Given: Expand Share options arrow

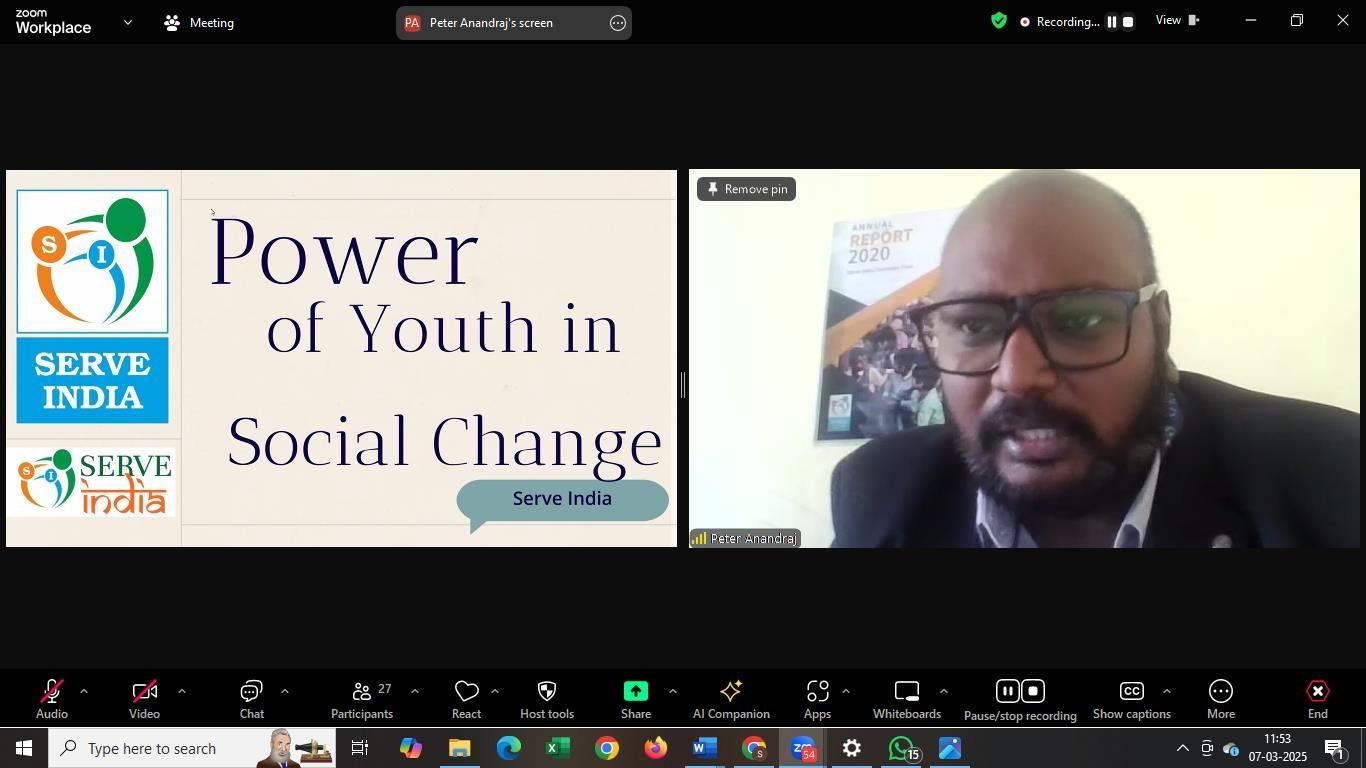Looking at the screenshot, I should tap(672, 691).
